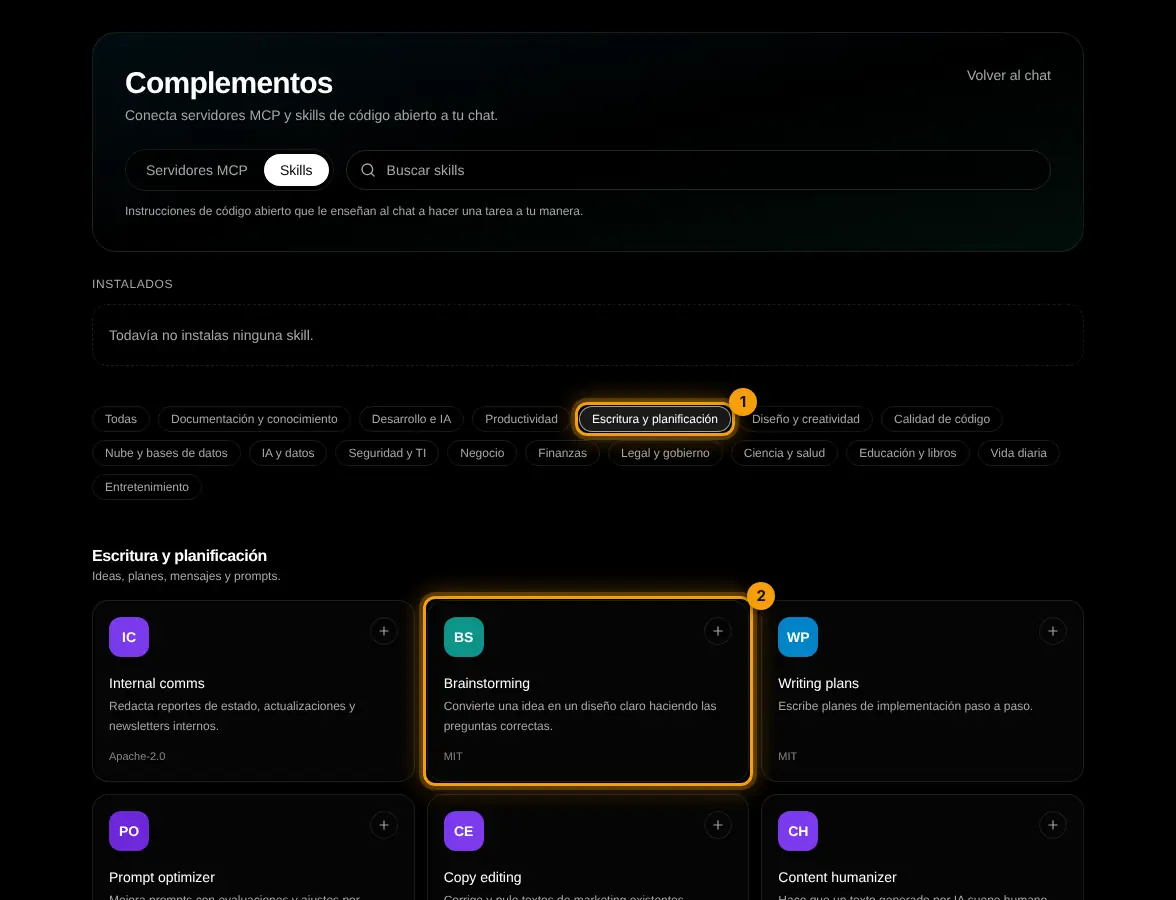Click the INSTALADOS section label
Image resolution: width=1176 pixels, height=900 pixels.
pos(132,284)
